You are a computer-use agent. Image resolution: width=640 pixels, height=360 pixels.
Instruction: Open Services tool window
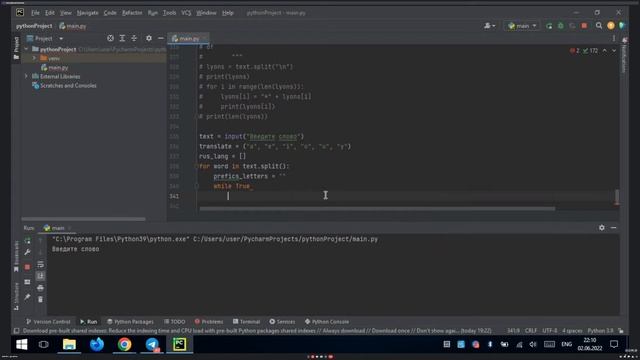click(282, 322)
